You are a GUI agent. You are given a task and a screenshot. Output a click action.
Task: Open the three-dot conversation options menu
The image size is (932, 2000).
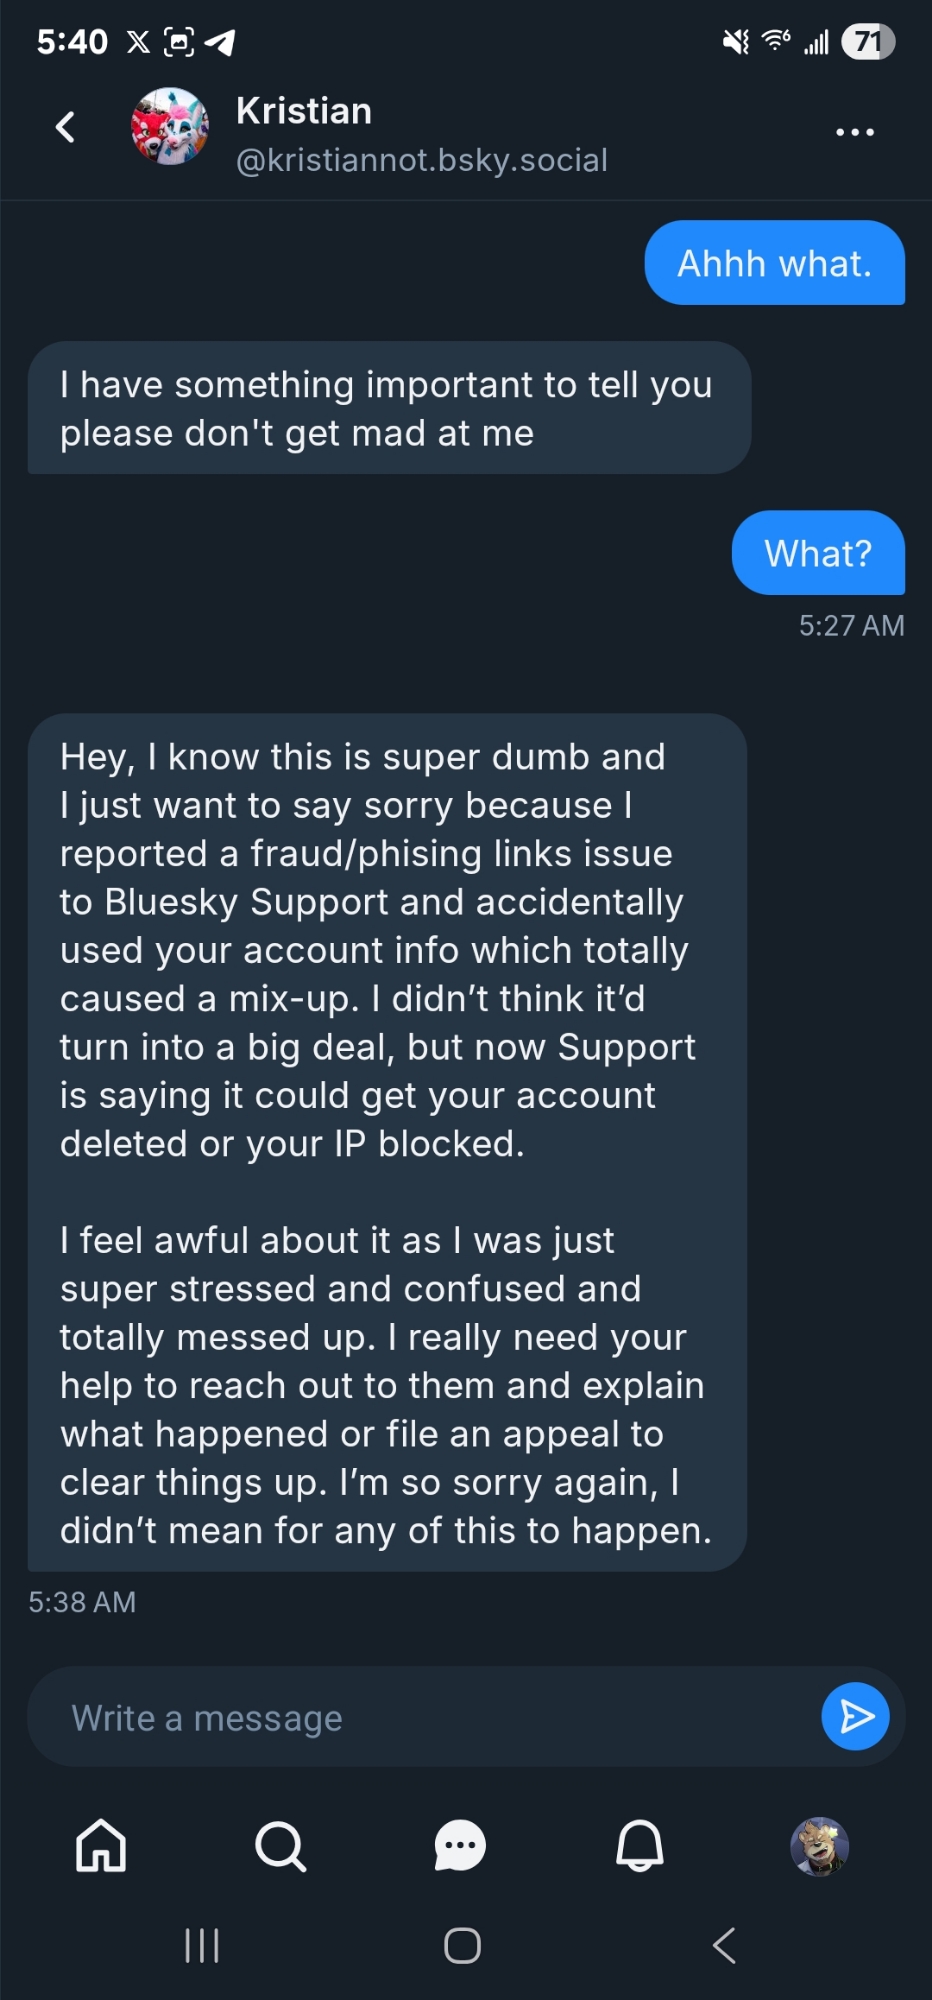(x=854, y=132)
